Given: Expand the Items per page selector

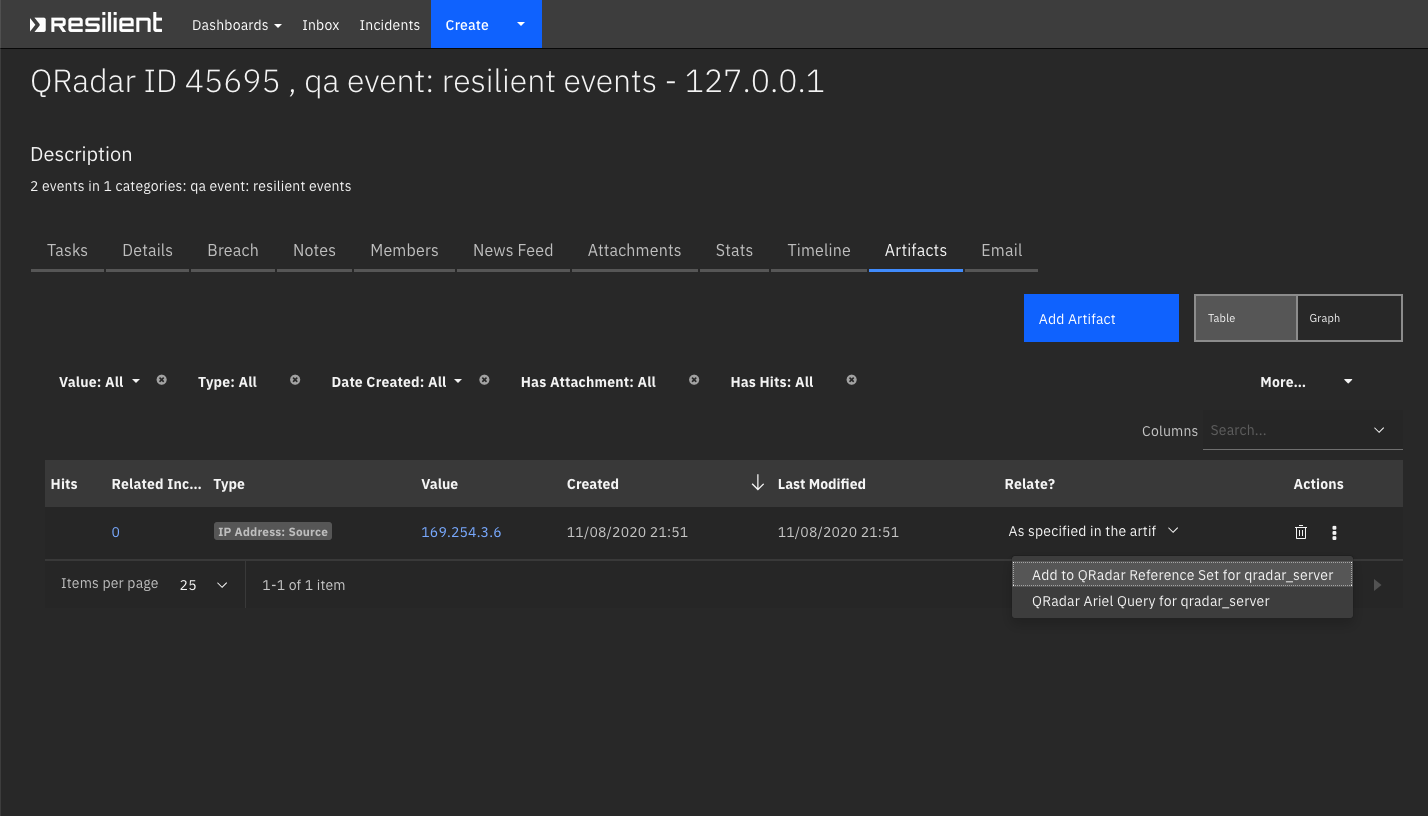Looking at the screenshot, I should point(200,585).
